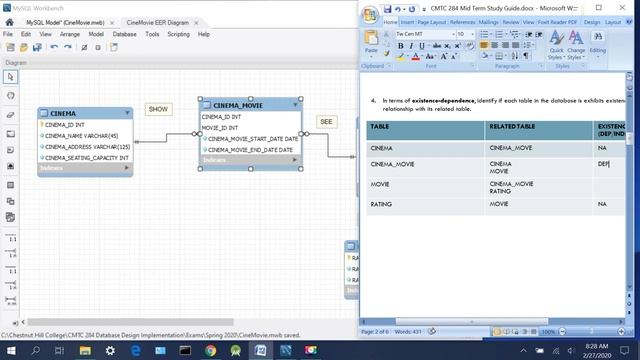
Task: Click the Word zoom slider
Action: tap(592, 331)
